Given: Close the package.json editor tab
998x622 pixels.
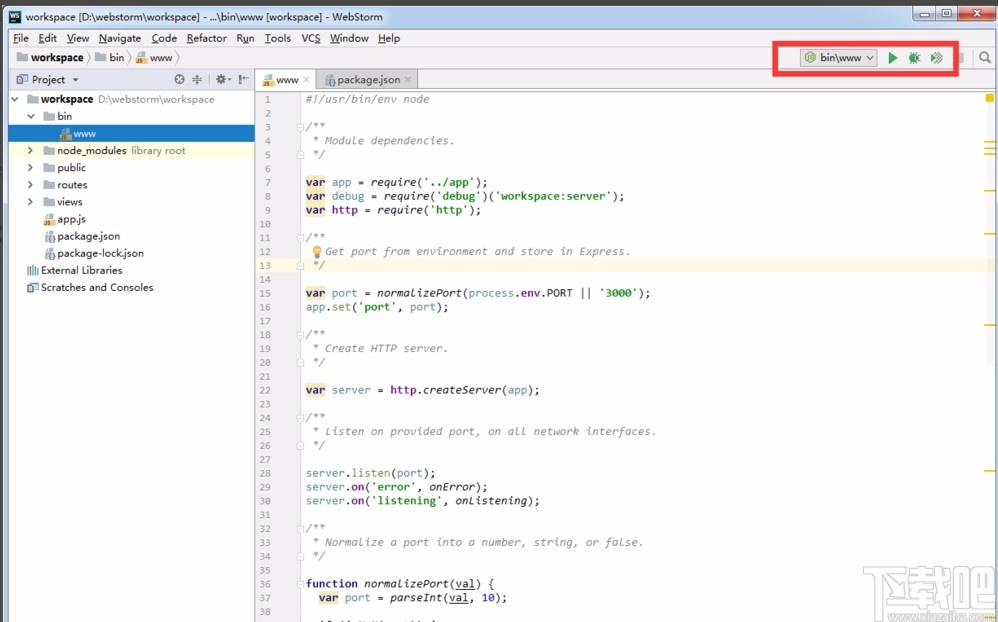Looking at the screenshot, I should 408,80.
